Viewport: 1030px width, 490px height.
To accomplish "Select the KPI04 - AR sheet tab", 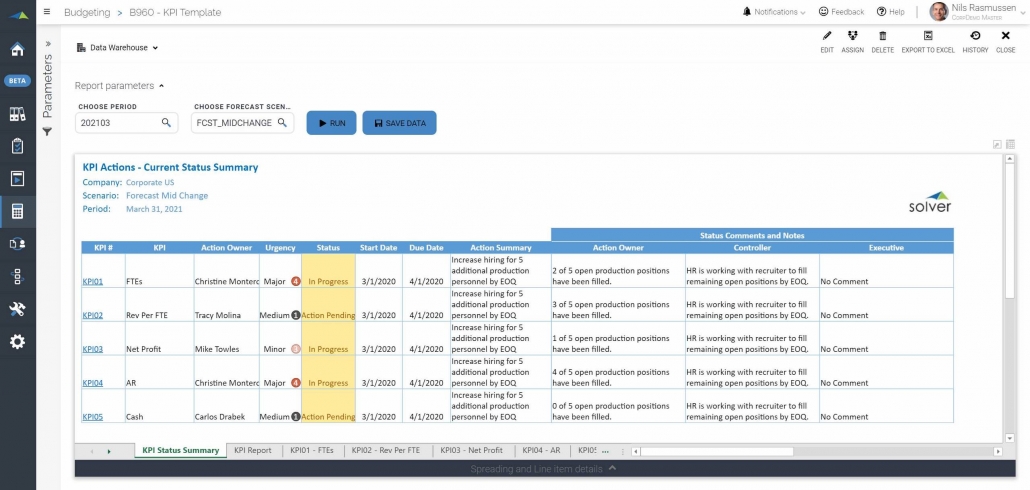I will pos(540,451).
